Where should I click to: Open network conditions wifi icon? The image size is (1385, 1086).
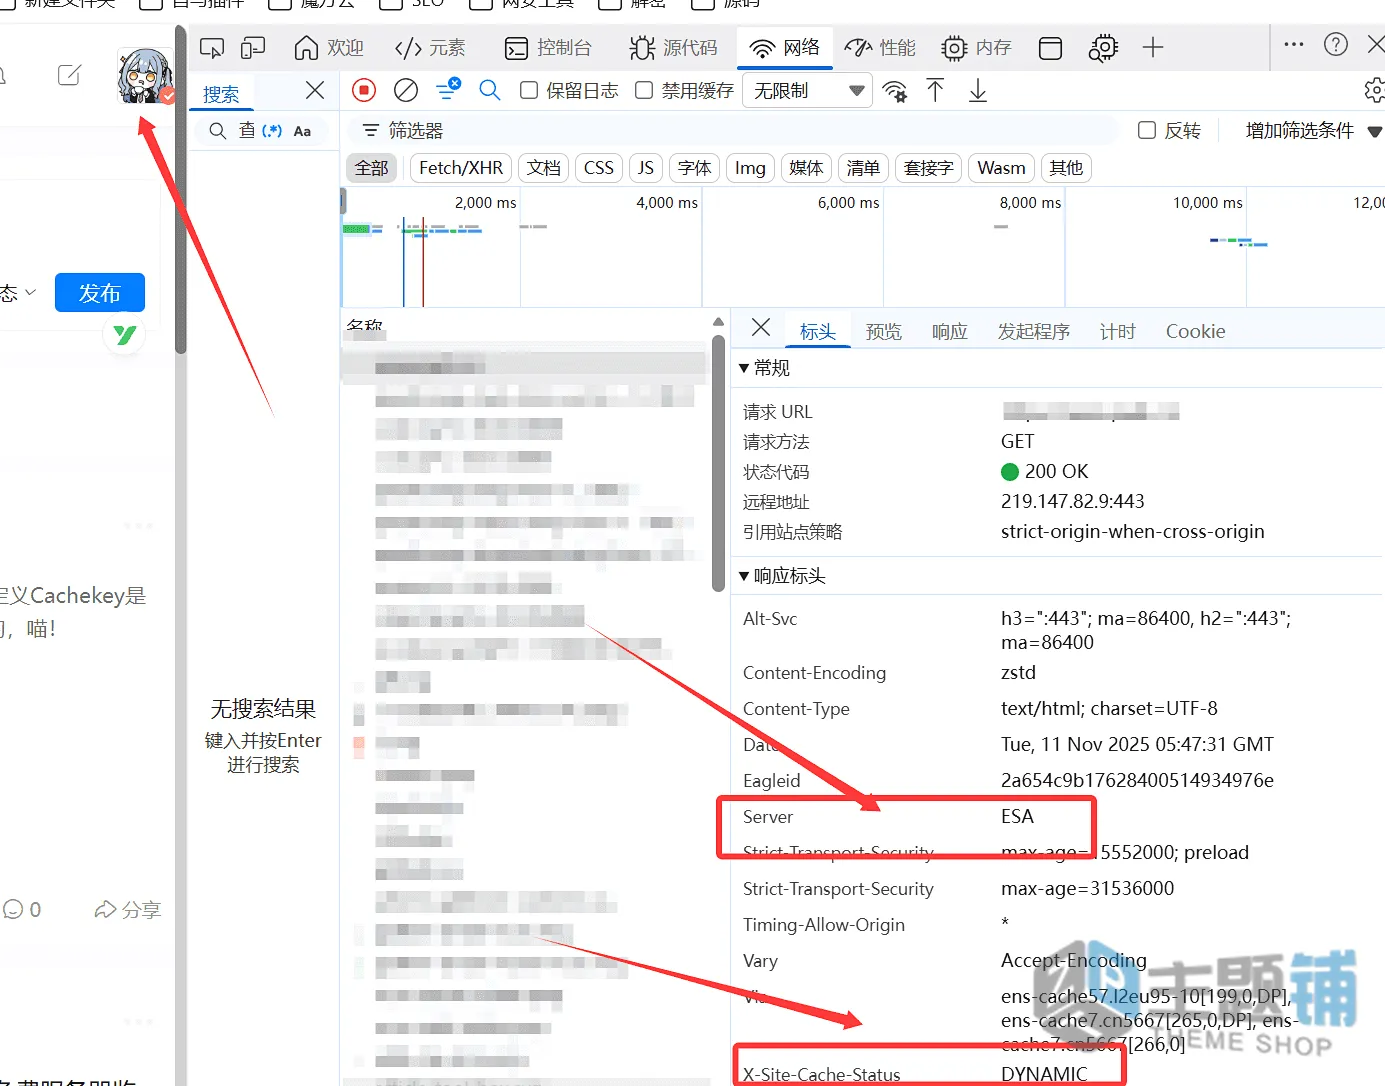coord(894,91)
